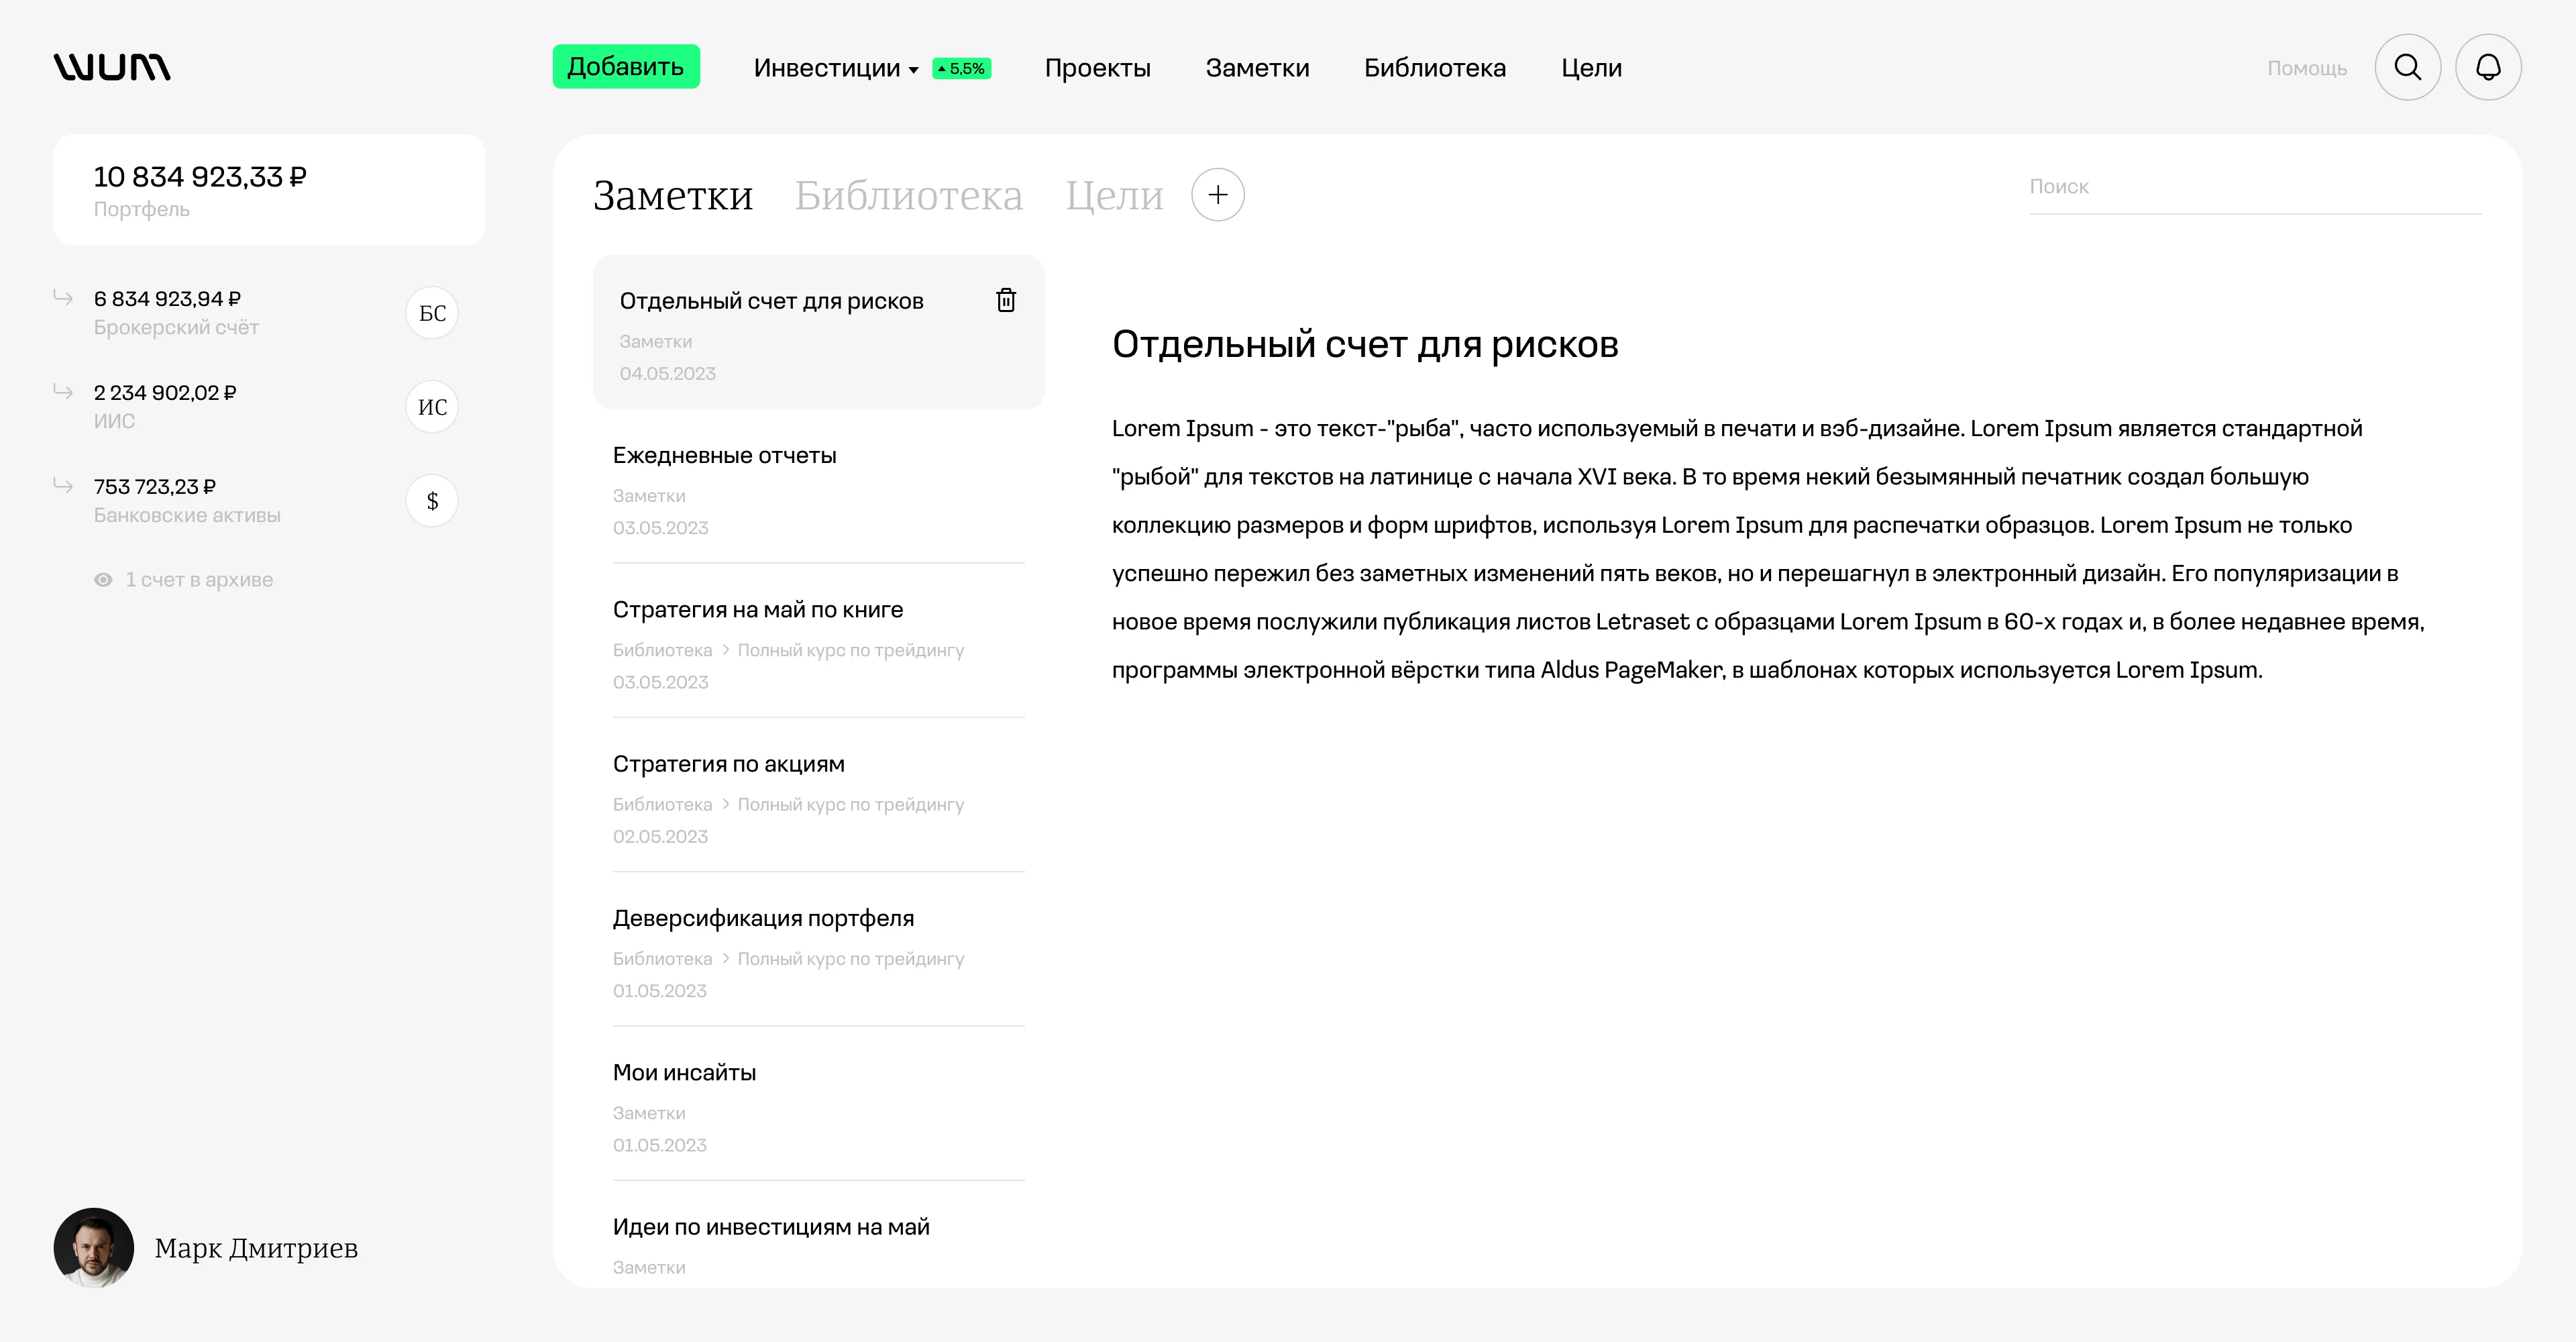The image size is (2576, 1342).
Task: Select the Заметки heading tab
Action: click(x=672, y=195)
